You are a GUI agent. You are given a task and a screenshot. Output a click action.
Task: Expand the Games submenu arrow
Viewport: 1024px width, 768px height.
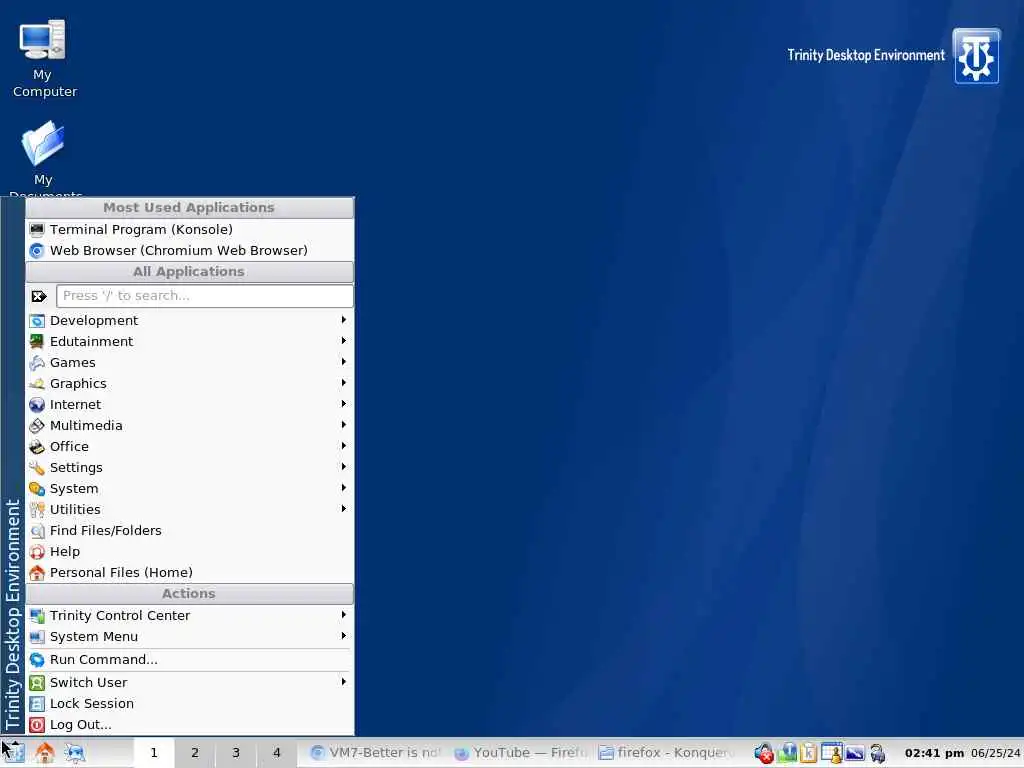[344, 361]
